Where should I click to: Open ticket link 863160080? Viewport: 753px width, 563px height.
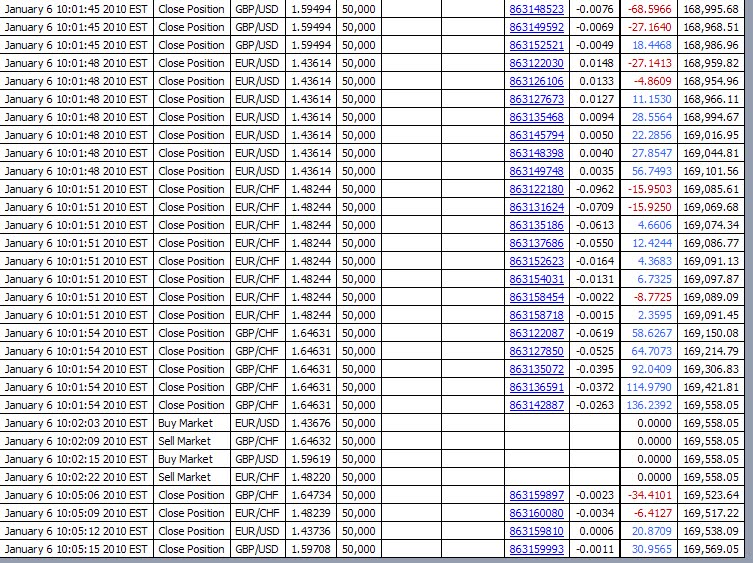coord(536,514)
